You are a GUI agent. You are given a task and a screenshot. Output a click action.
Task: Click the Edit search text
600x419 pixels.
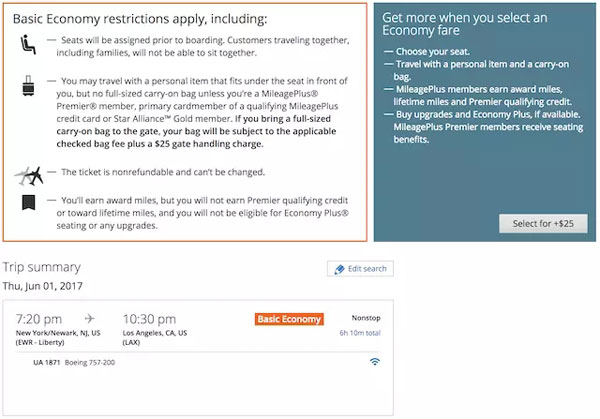366,269
